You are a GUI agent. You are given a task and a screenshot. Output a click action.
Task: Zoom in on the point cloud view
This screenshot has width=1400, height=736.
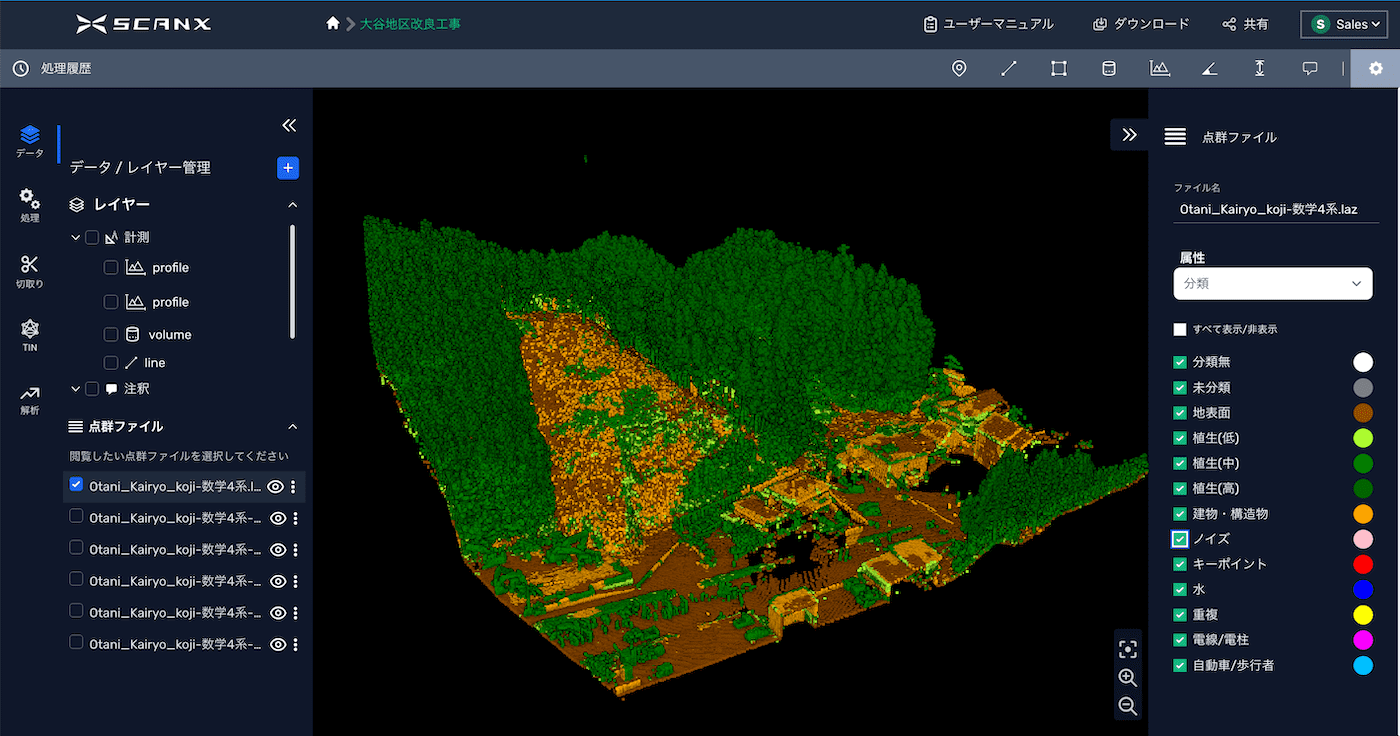(x=1128, y=678)
